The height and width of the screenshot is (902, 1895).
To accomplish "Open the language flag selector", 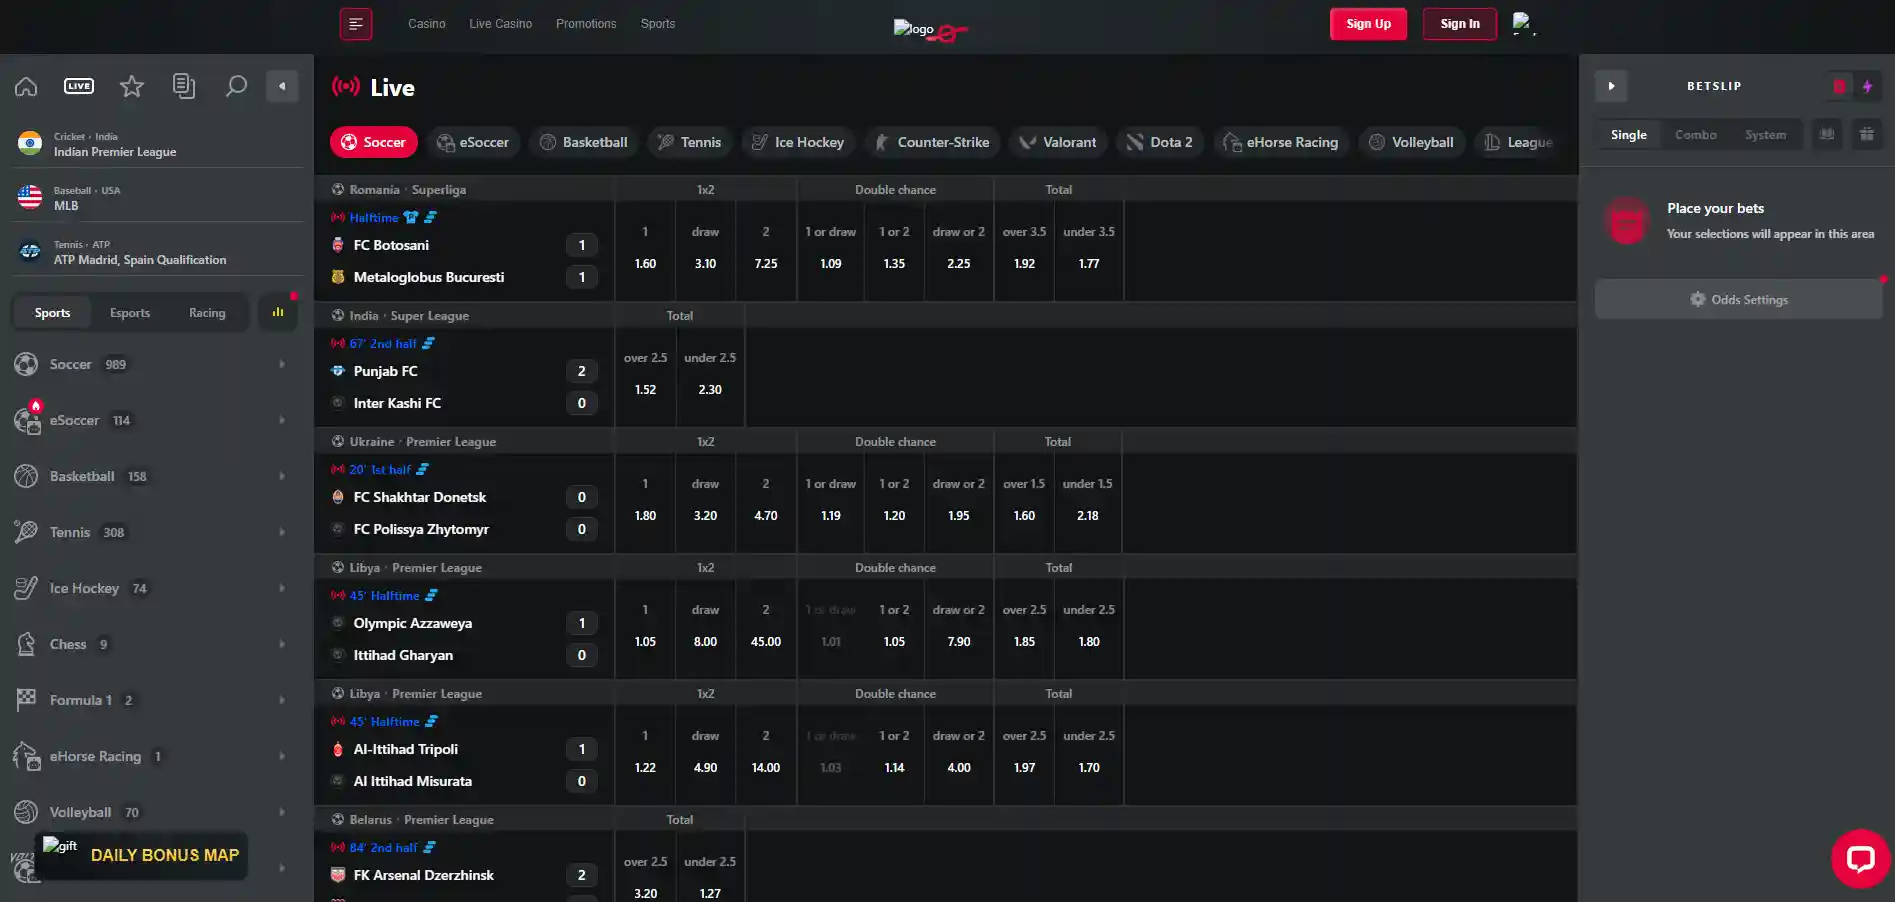I will click(x=1524, y=24).
